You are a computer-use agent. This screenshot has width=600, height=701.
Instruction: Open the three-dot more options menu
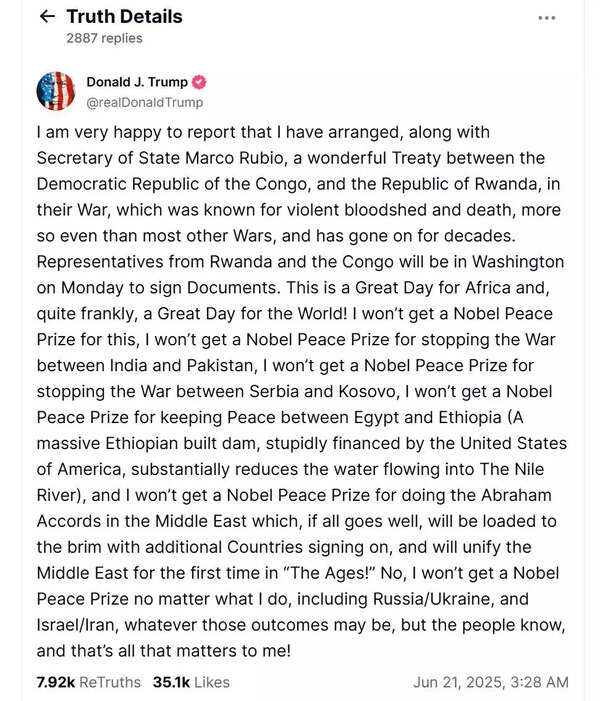tap(546, 17)
